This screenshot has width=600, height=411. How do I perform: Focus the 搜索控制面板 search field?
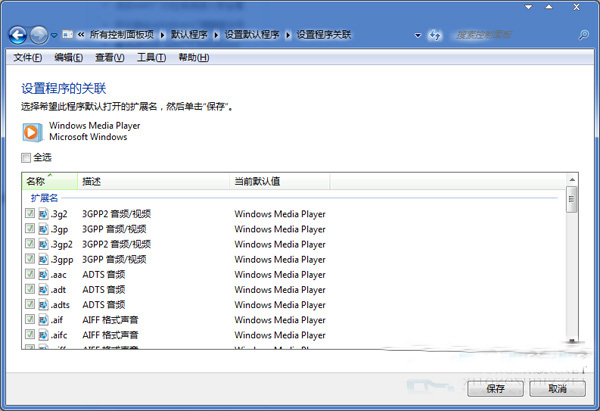click(x=513, y=35)
